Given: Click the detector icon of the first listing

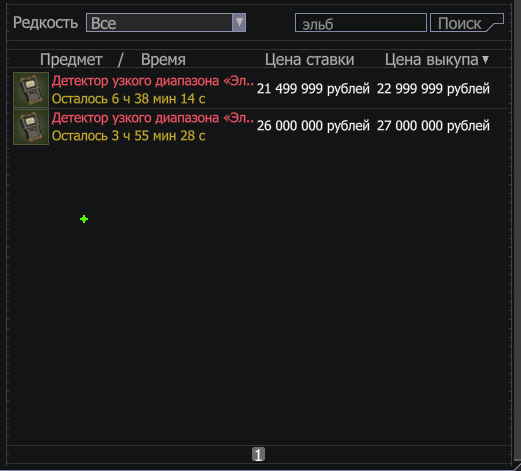Looking at the screenshot, I should coord(31,90).
